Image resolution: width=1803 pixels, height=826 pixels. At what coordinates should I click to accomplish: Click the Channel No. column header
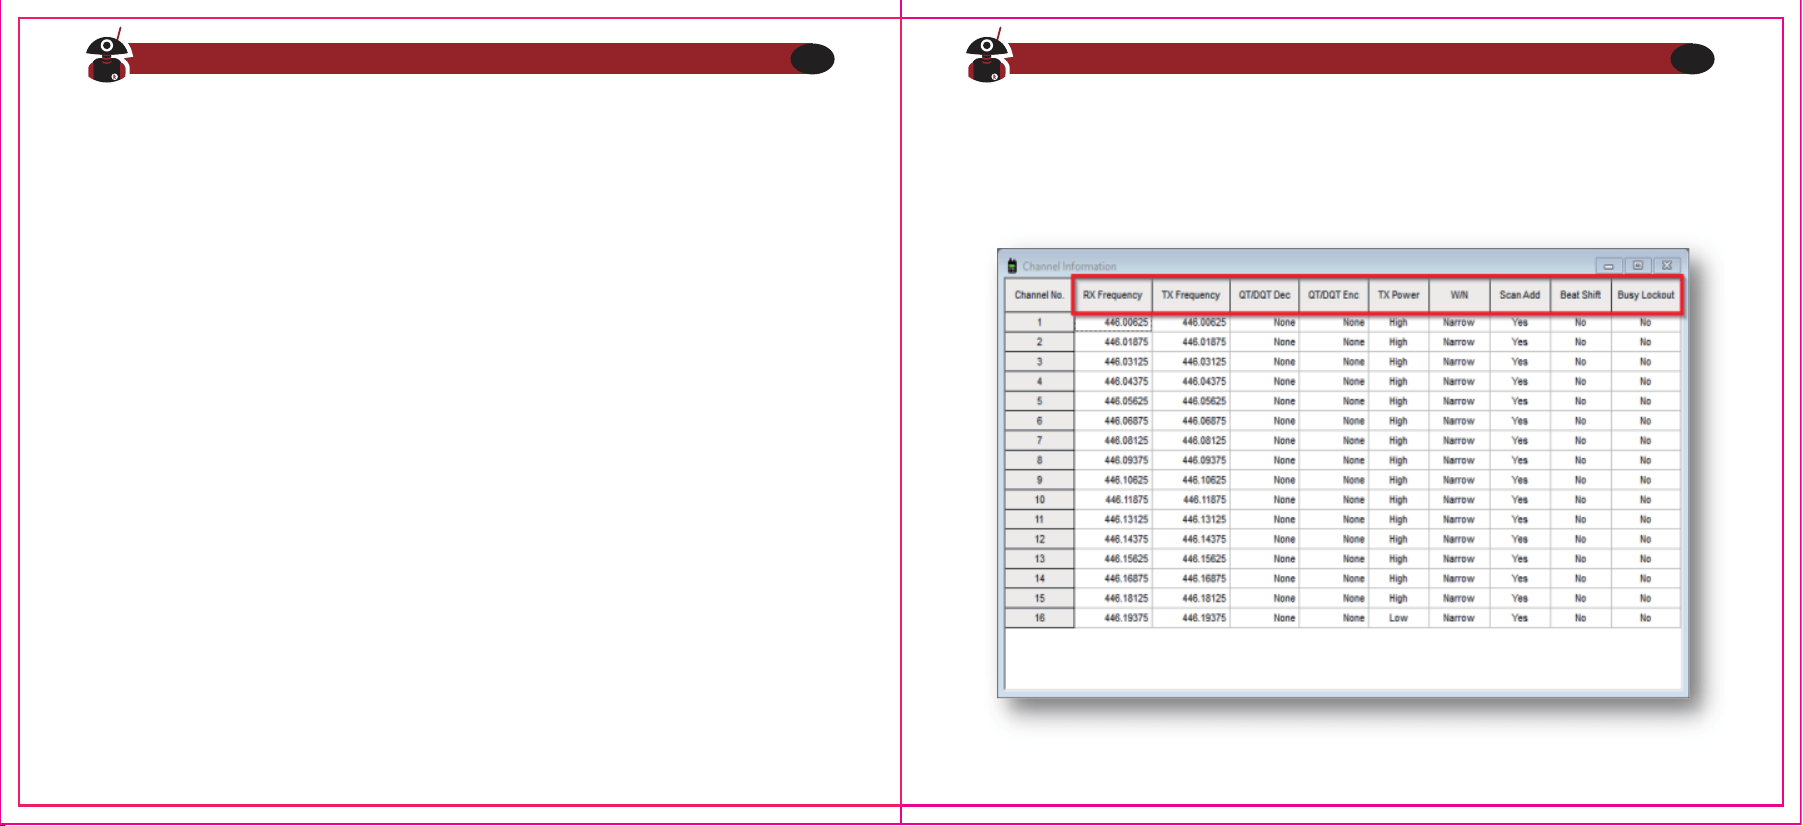[1039, 295]
